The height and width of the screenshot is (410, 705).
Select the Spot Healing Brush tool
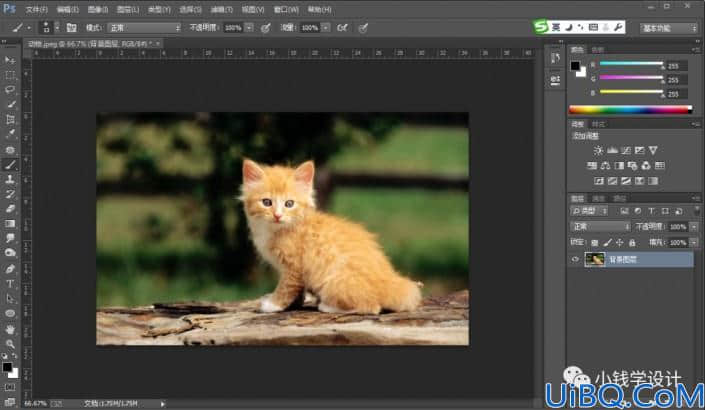tap(10, 150)
